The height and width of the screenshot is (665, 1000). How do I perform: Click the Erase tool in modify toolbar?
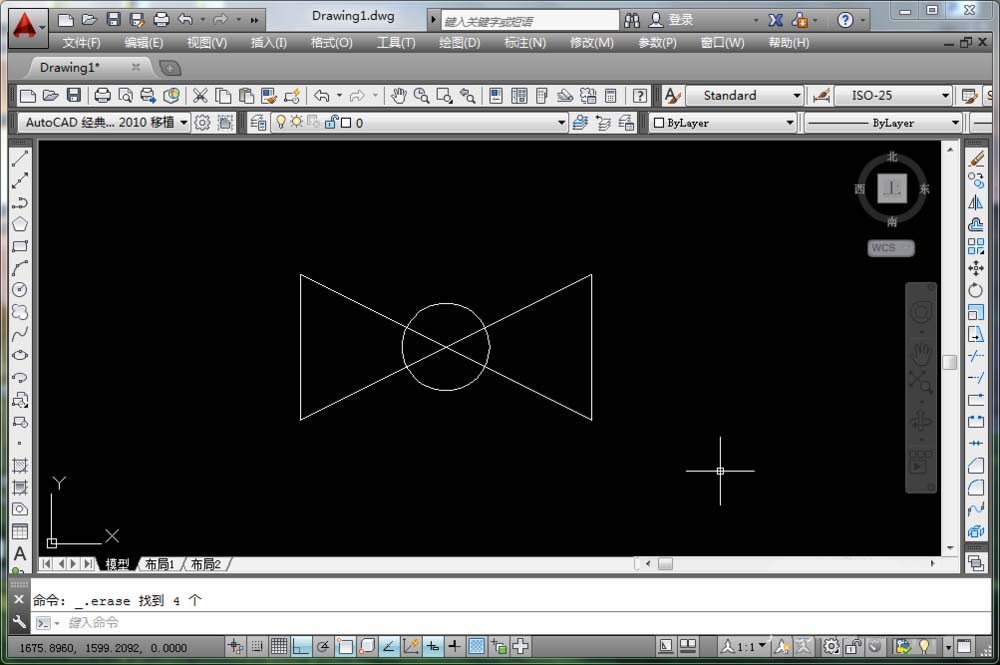click(976, 159)
